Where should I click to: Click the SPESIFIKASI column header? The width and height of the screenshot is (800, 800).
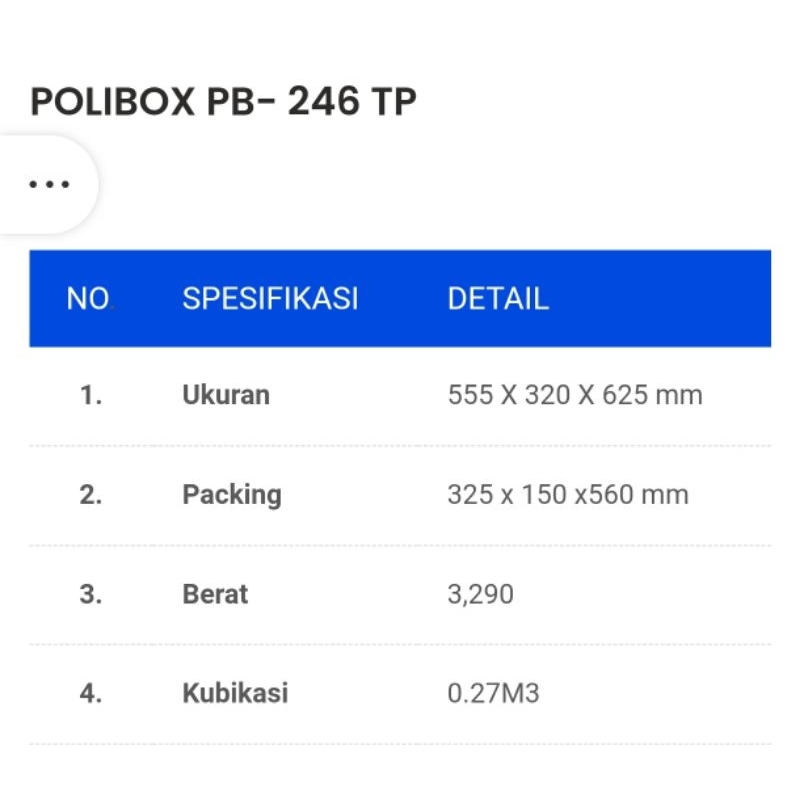pyautogui.click(x=270, y=298)
